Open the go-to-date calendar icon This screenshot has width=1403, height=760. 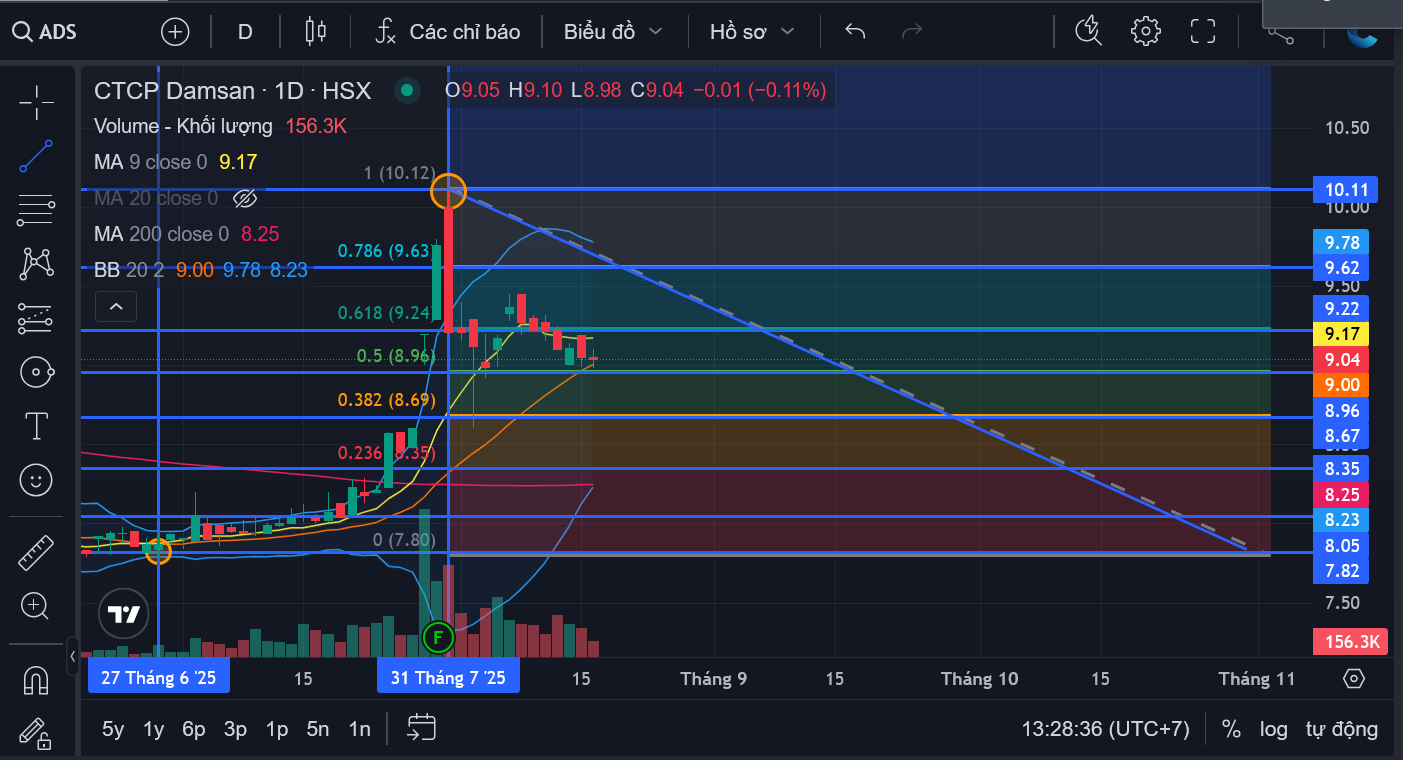[422, 728]
